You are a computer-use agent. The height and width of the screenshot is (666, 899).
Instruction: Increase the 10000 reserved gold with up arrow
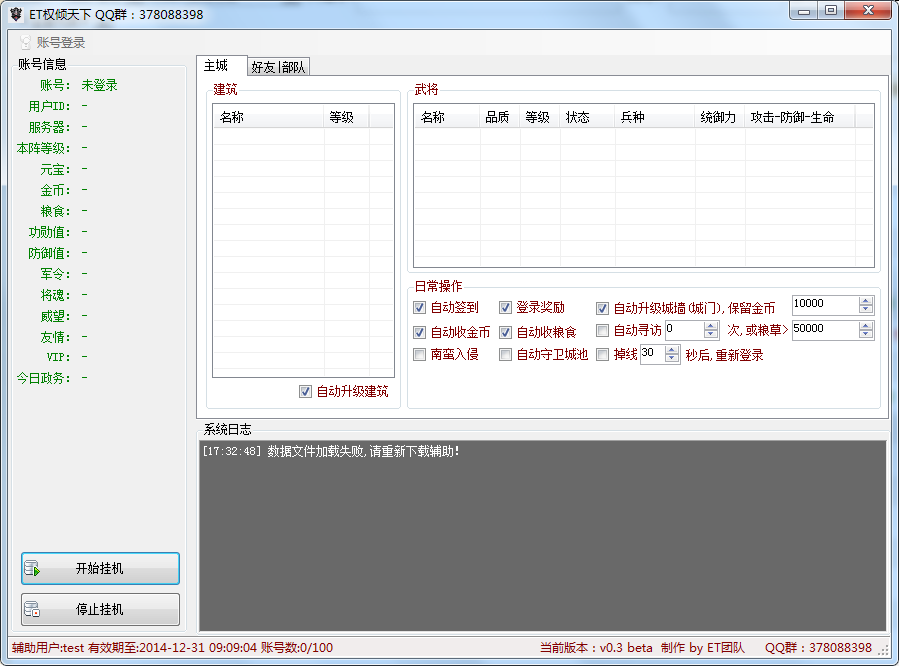(x=865, y=303)
